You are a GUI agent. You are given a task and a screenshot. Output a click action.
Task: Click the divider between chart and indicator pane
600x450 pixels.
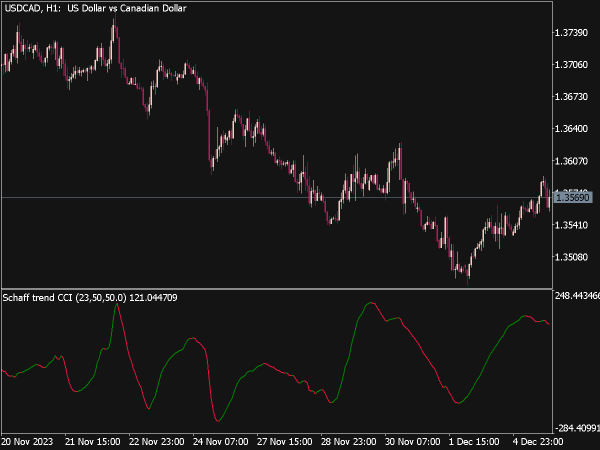[x=275, y=289]
